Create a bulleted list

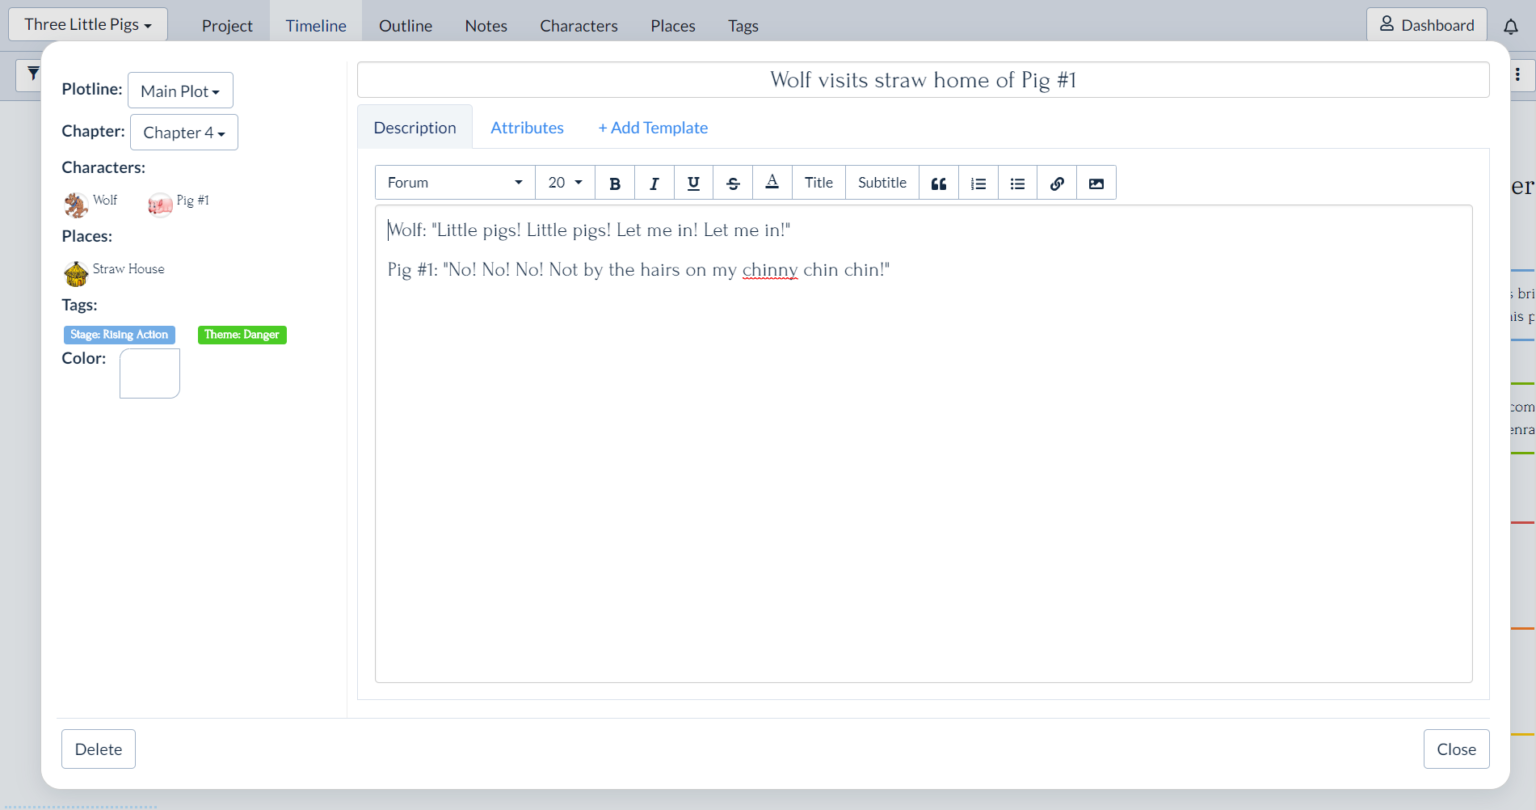click(1017, 183)
